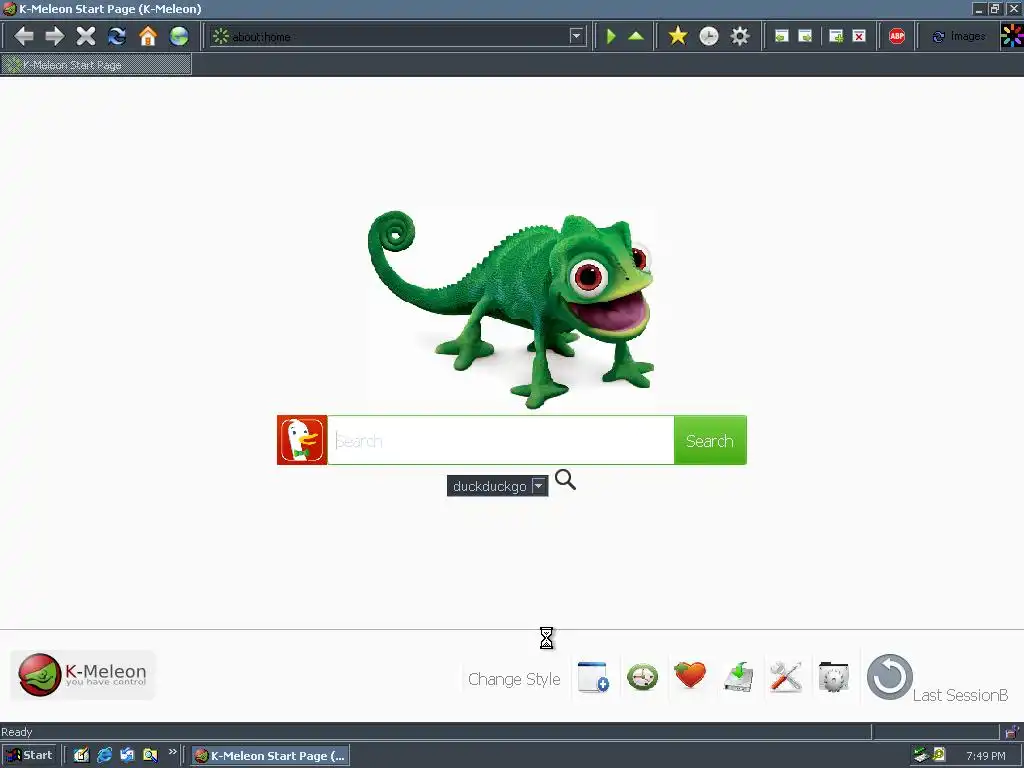Viewport: 1024px width, 768px height.
Task: Close current tab via red X window icon
Action: point(859,37)
